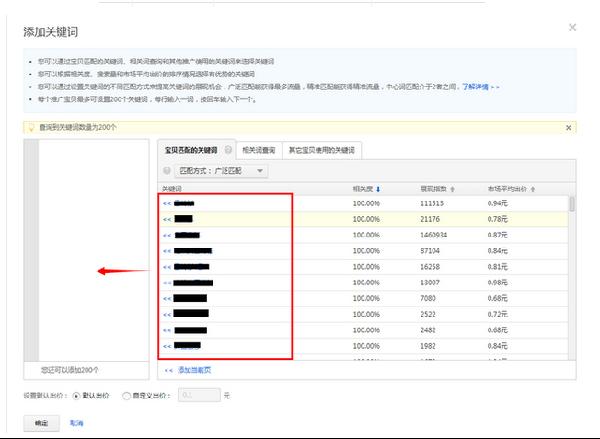Switch to 其它宝贝使用的关键词 tab
This screenshot has width=600, height=439.
[x=321, y=150]
